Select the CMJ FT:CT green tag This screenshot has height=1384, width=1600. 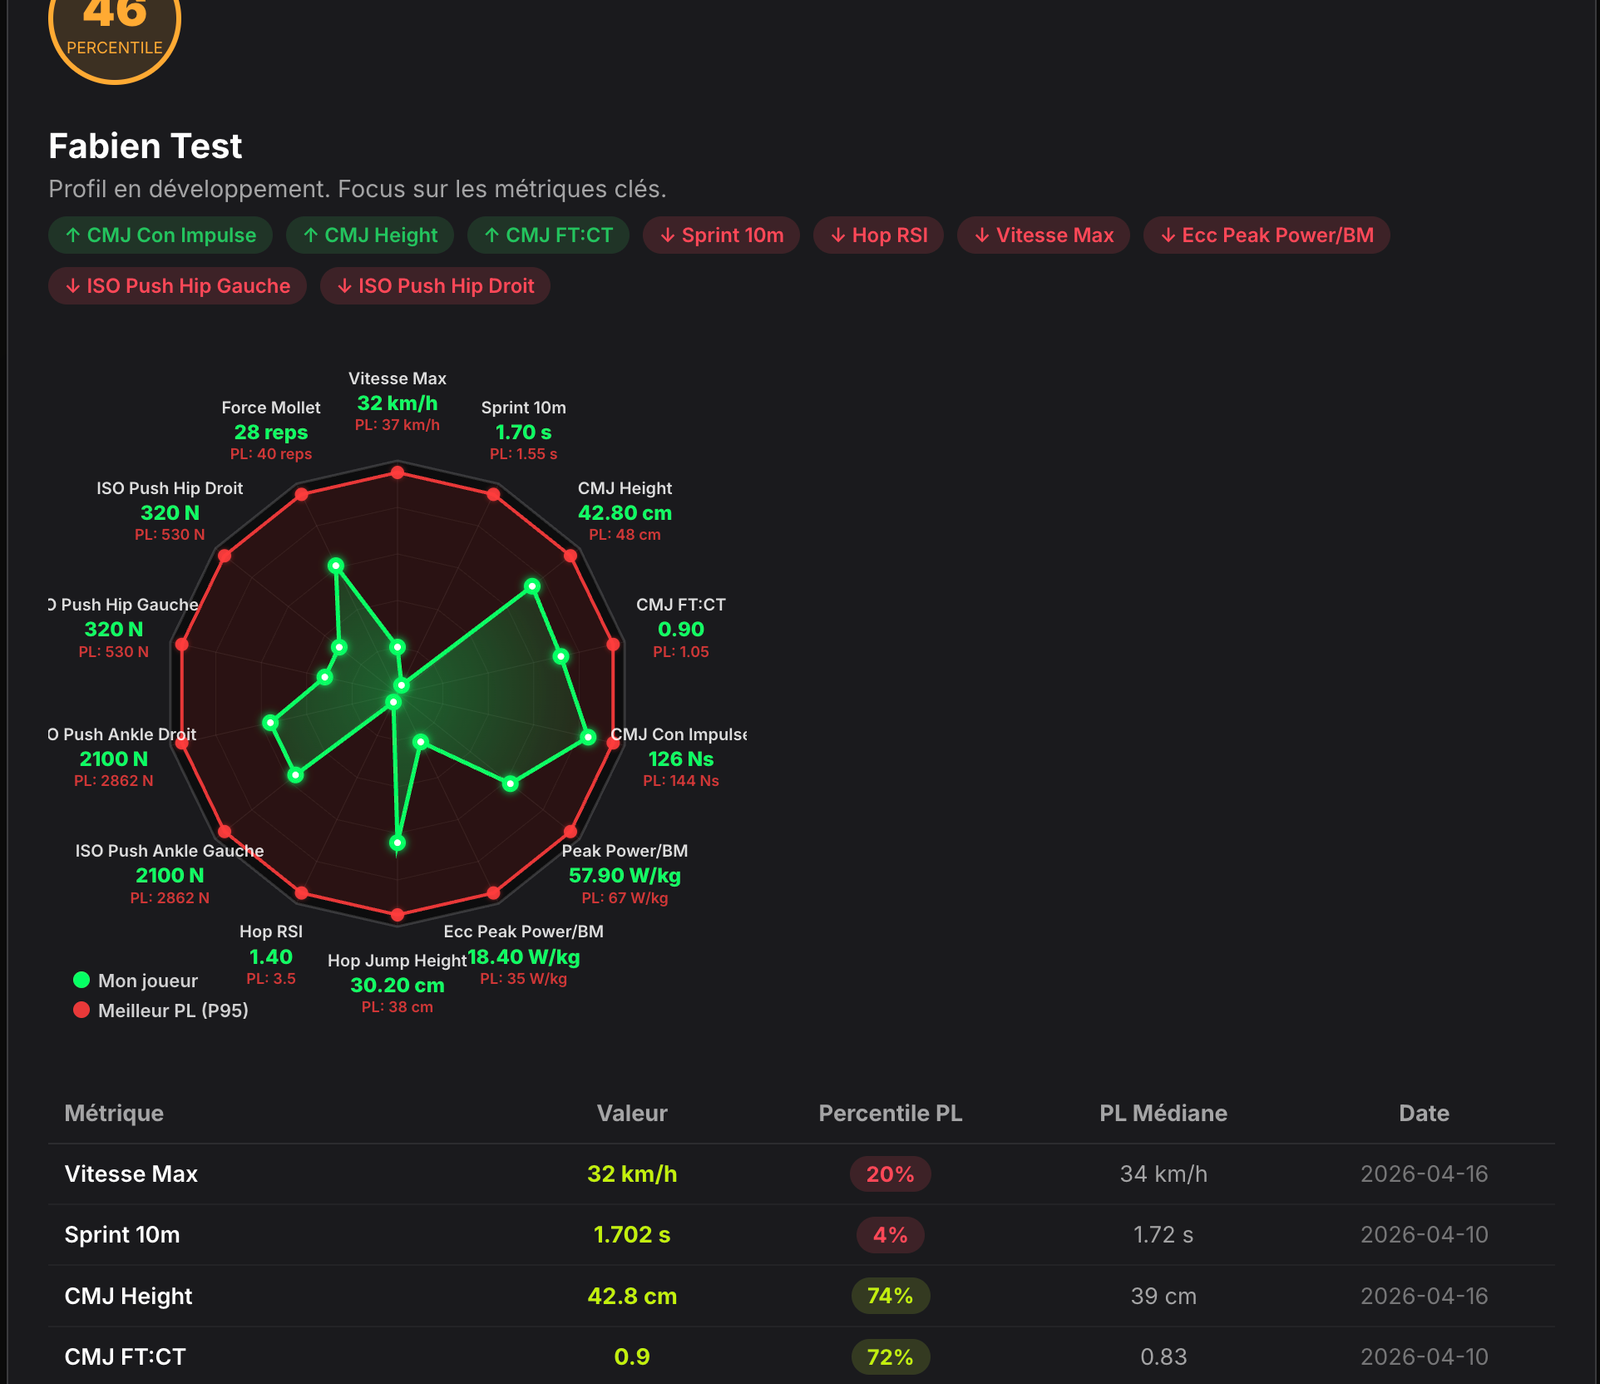point(548,235)
